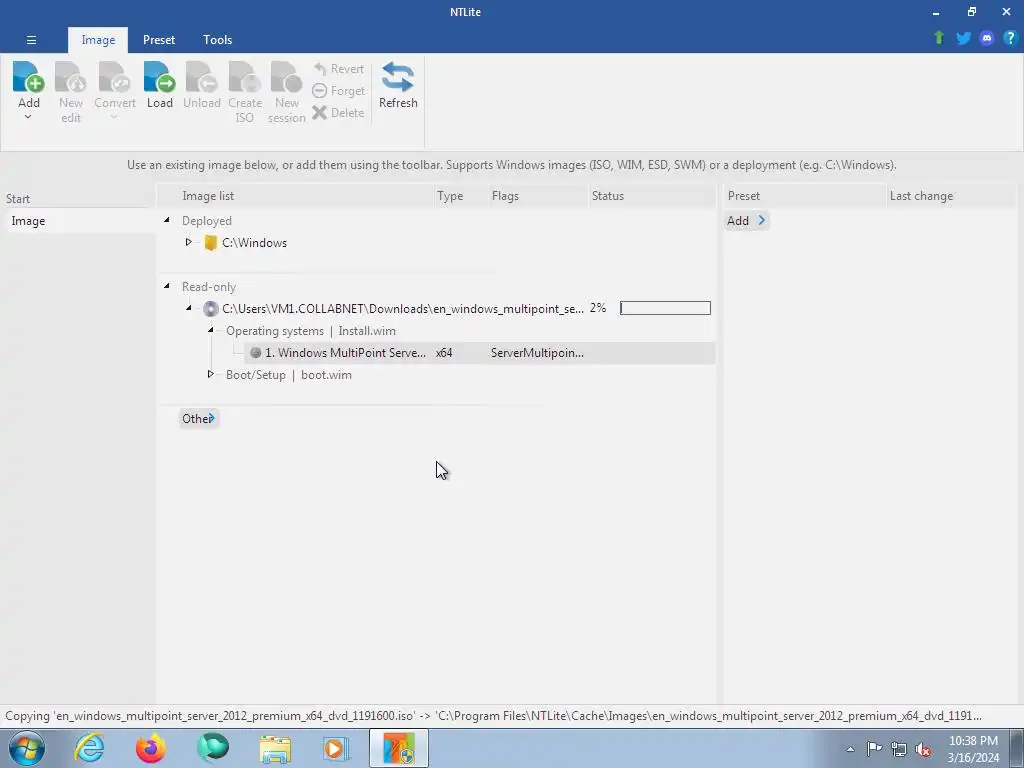Switch to the Tools ribbon tab
Image resolution: width=1024 pixels, height=768 pixels.
[217, 40]
